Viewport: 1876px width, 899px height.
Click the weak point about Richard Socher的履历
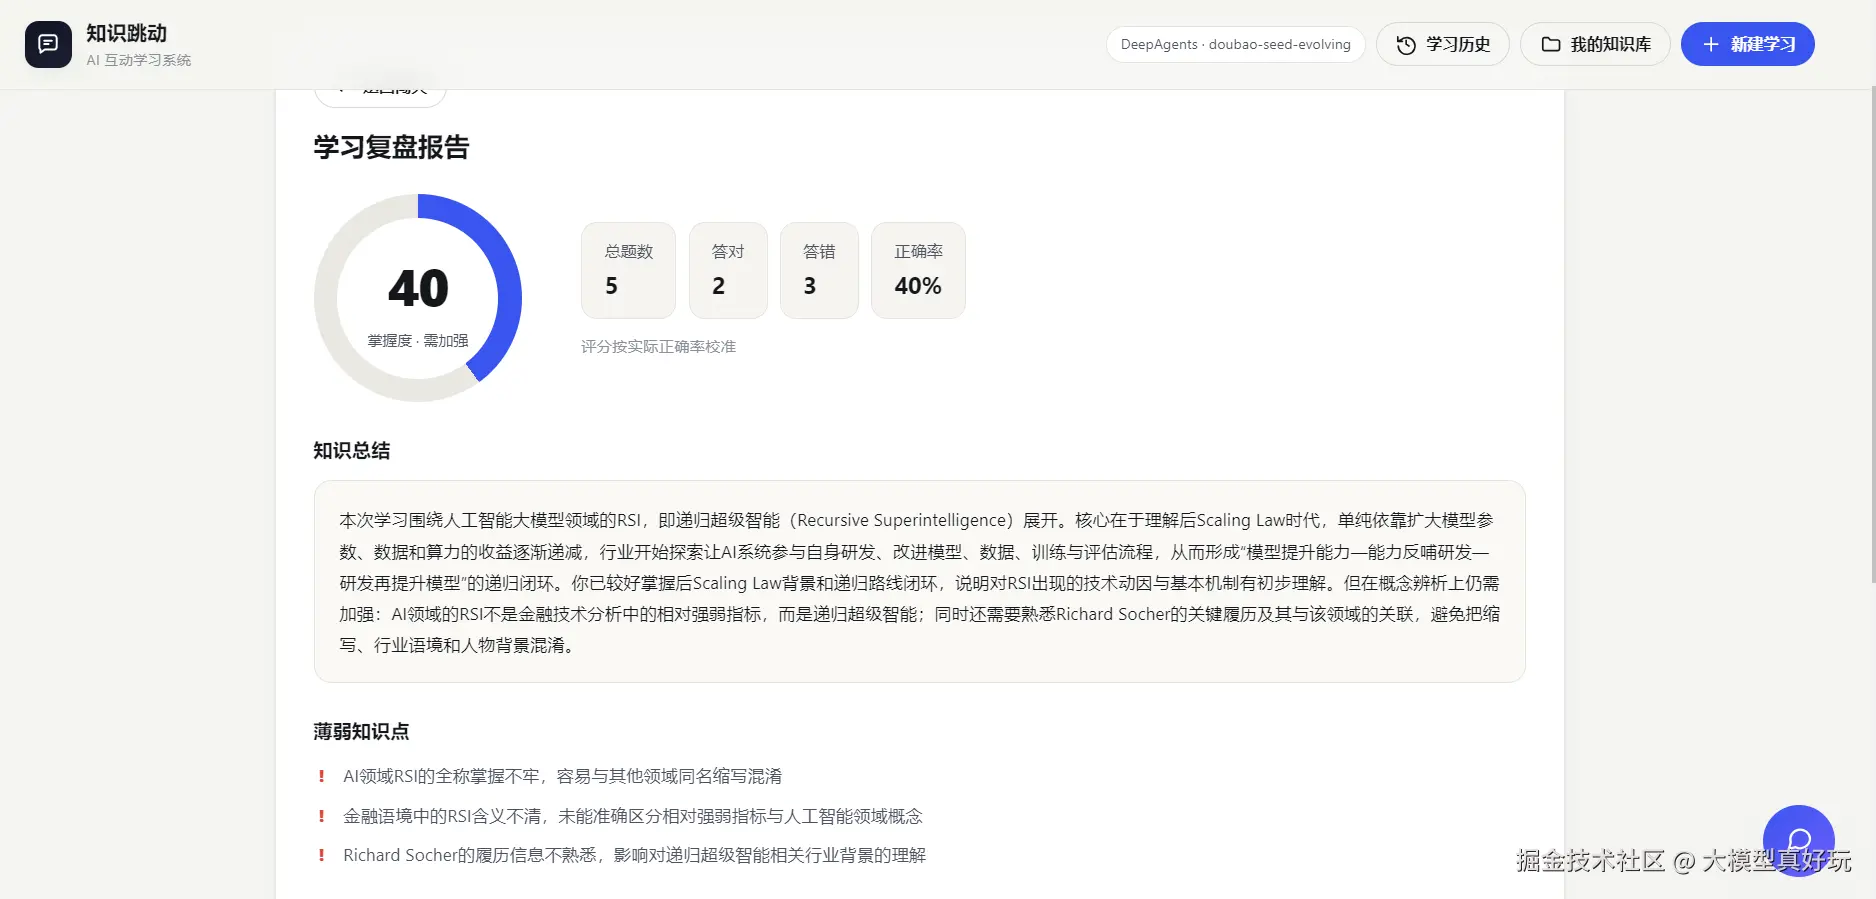pos(634,855)
